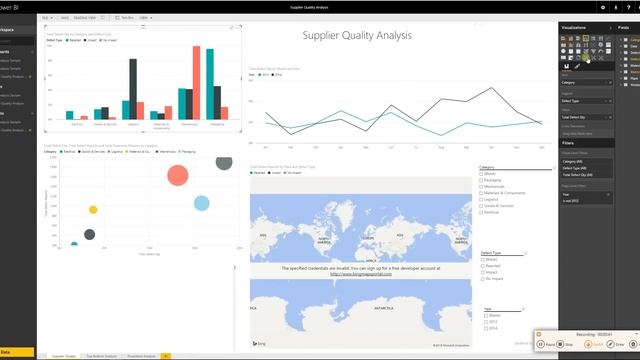Click the yellow Get Data button
The image size is (640, 360).
17,352
